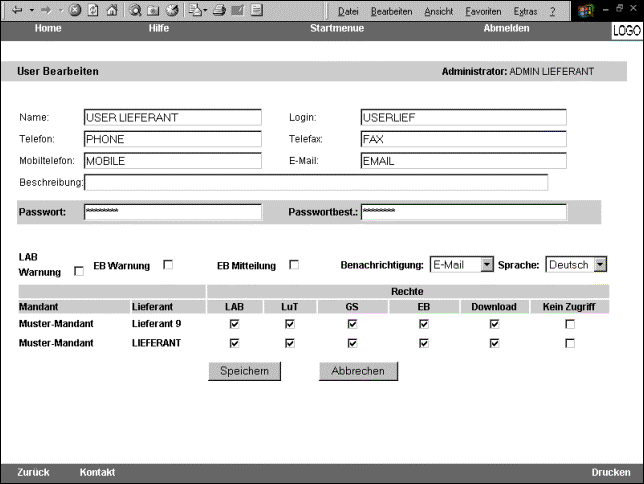The image size is (644, 484).
Task: Click the Stop loading icon
Action: [x=75, y=10]
